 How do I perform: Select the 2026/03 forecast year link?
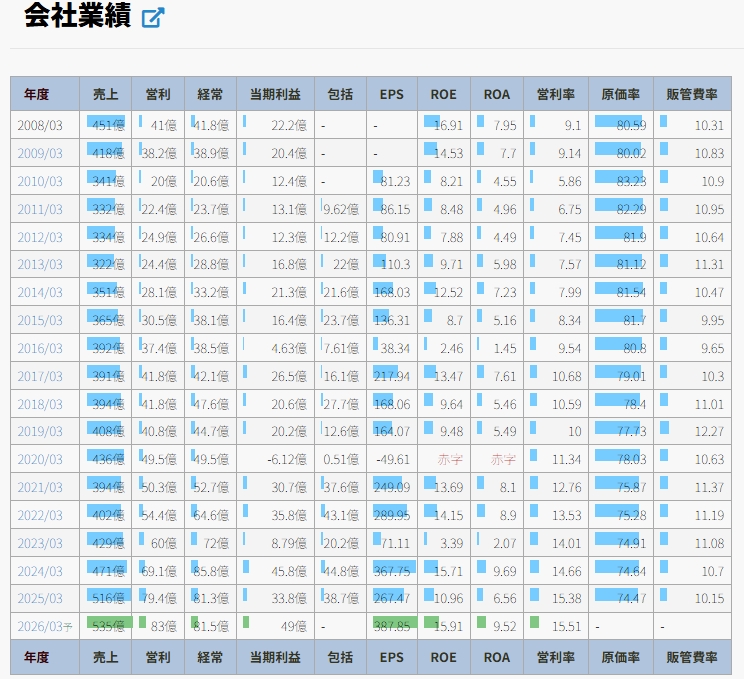pyautogui.click(x=42, y=628)
